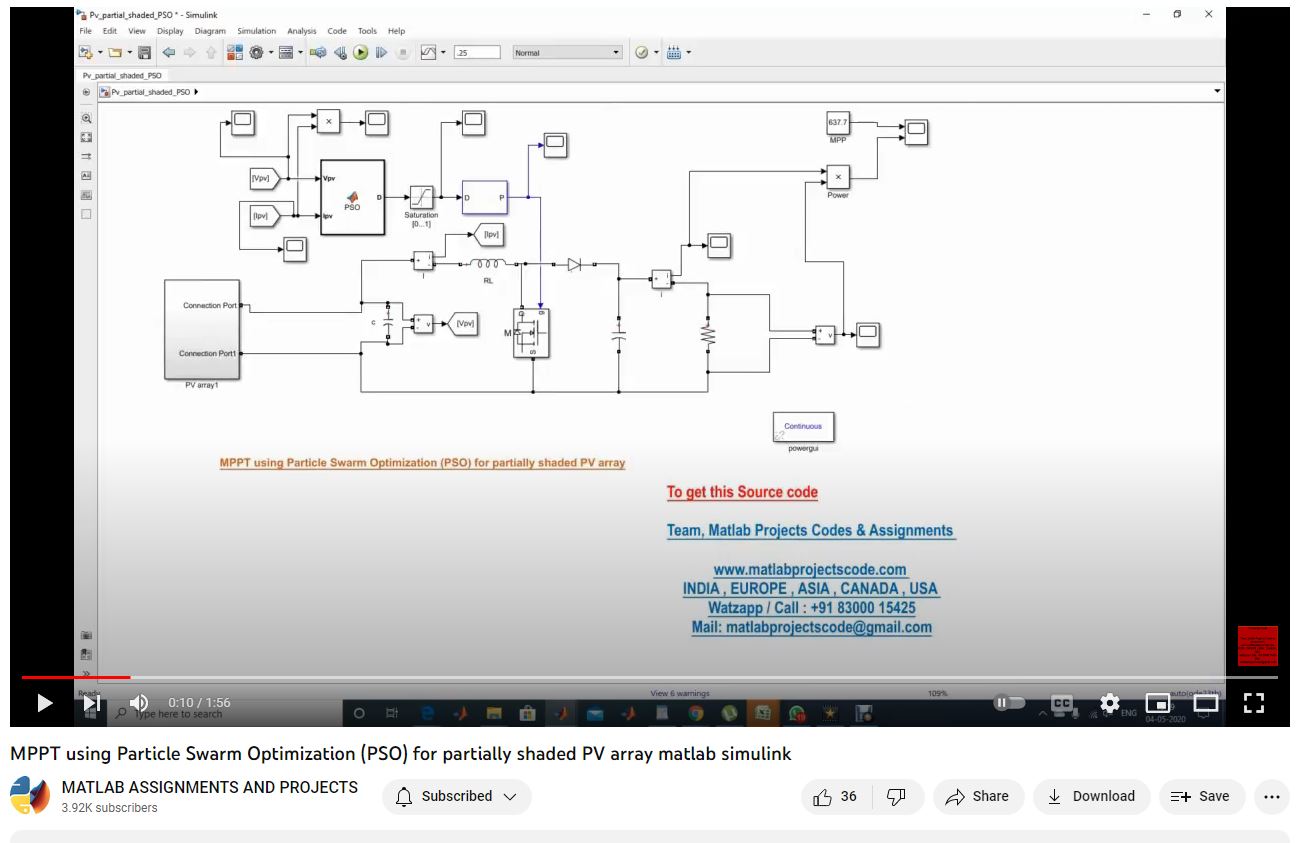Viewport: 1298px width, 843px height.
Task: Turn on closed captions
Action: [1062, 703]
